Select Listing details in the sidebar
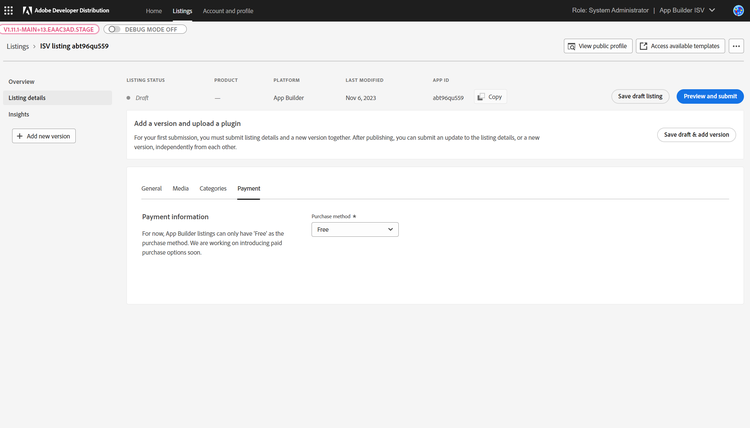The width and height of the screenshot is (750, 428). [x=57, y=98]
